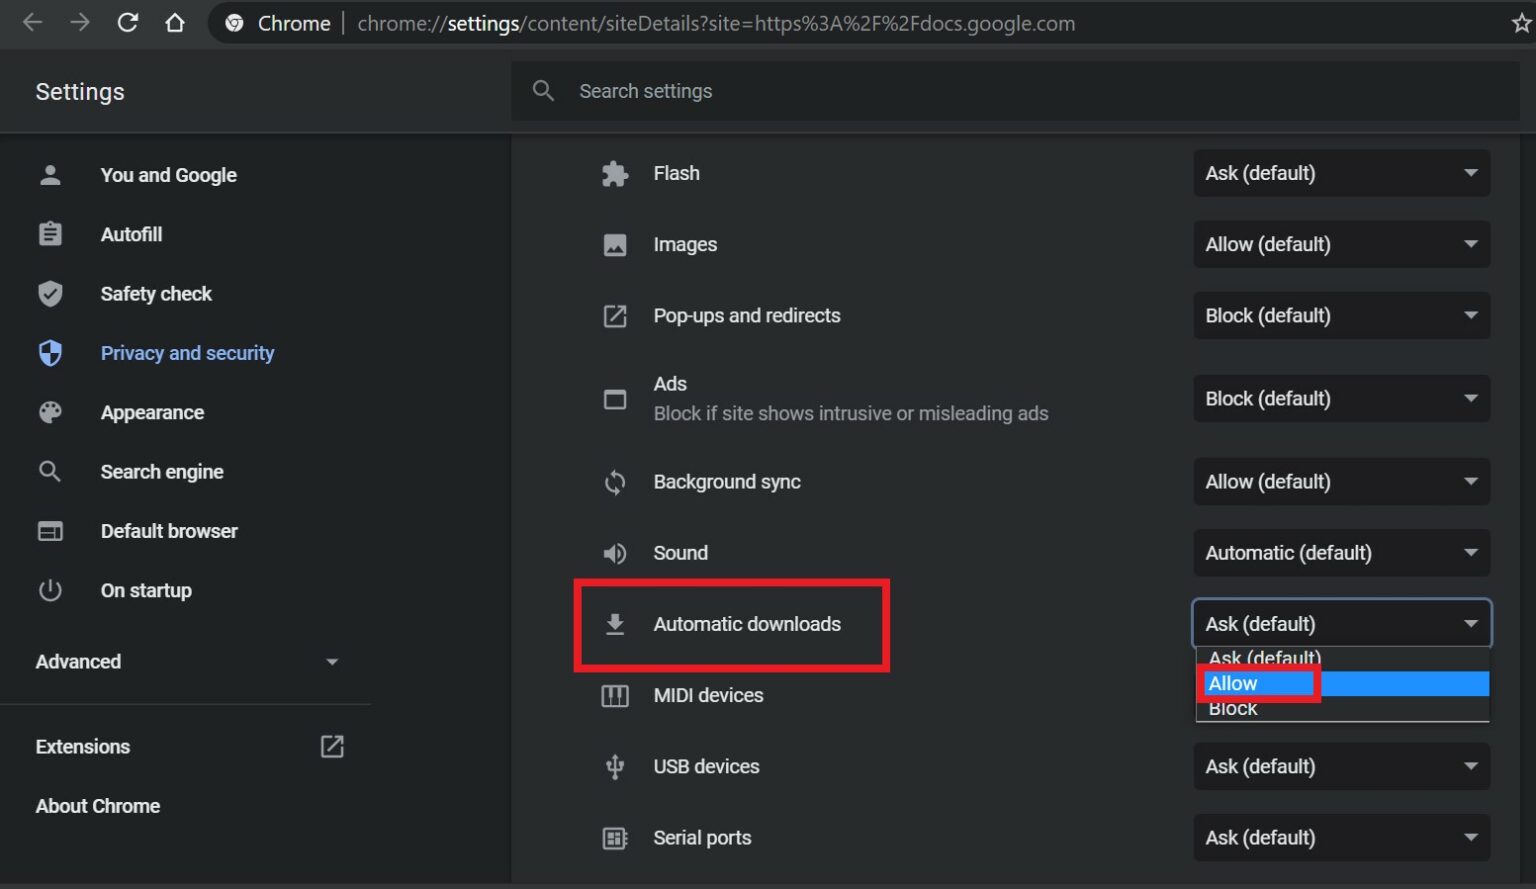Open the Extensions page via external link
This screenshot has height=889, width=1536.
coord(332,746)
